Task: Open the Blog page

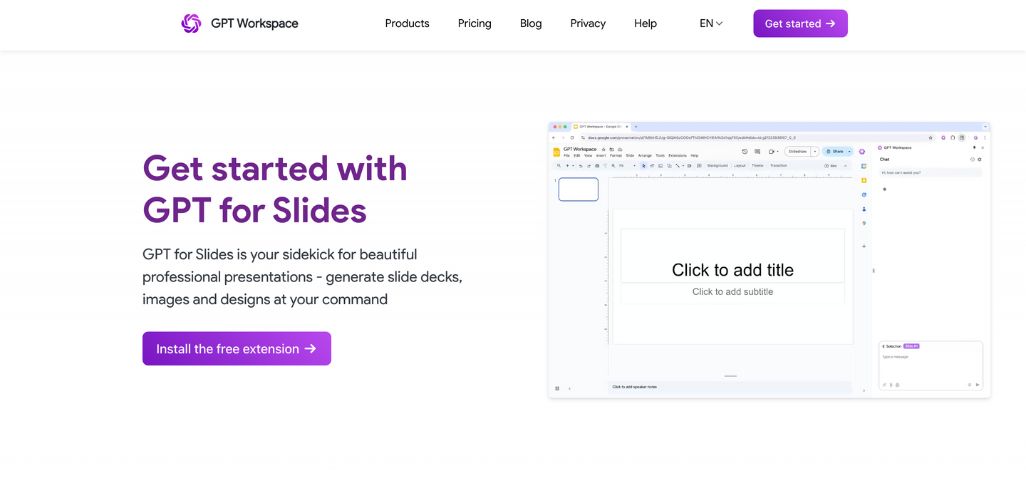Action: (531, 24)
